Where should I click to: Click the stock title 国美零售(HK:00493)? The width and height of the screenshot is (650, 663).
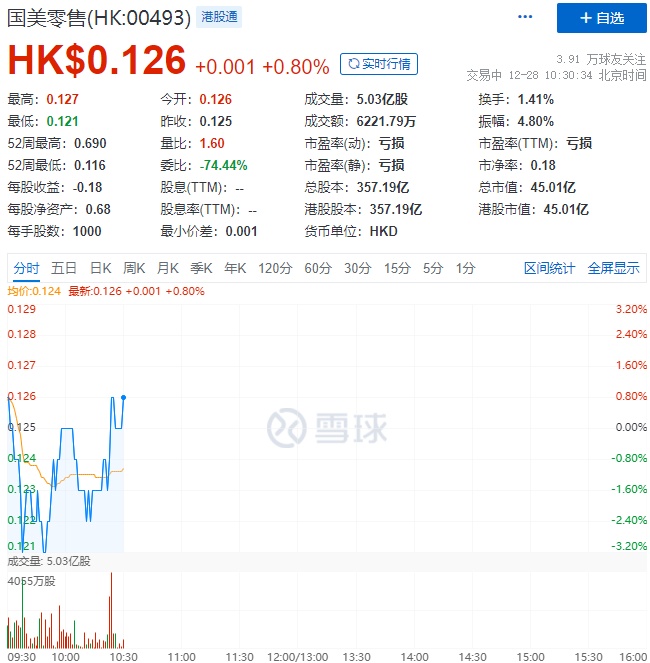[99, 18]
